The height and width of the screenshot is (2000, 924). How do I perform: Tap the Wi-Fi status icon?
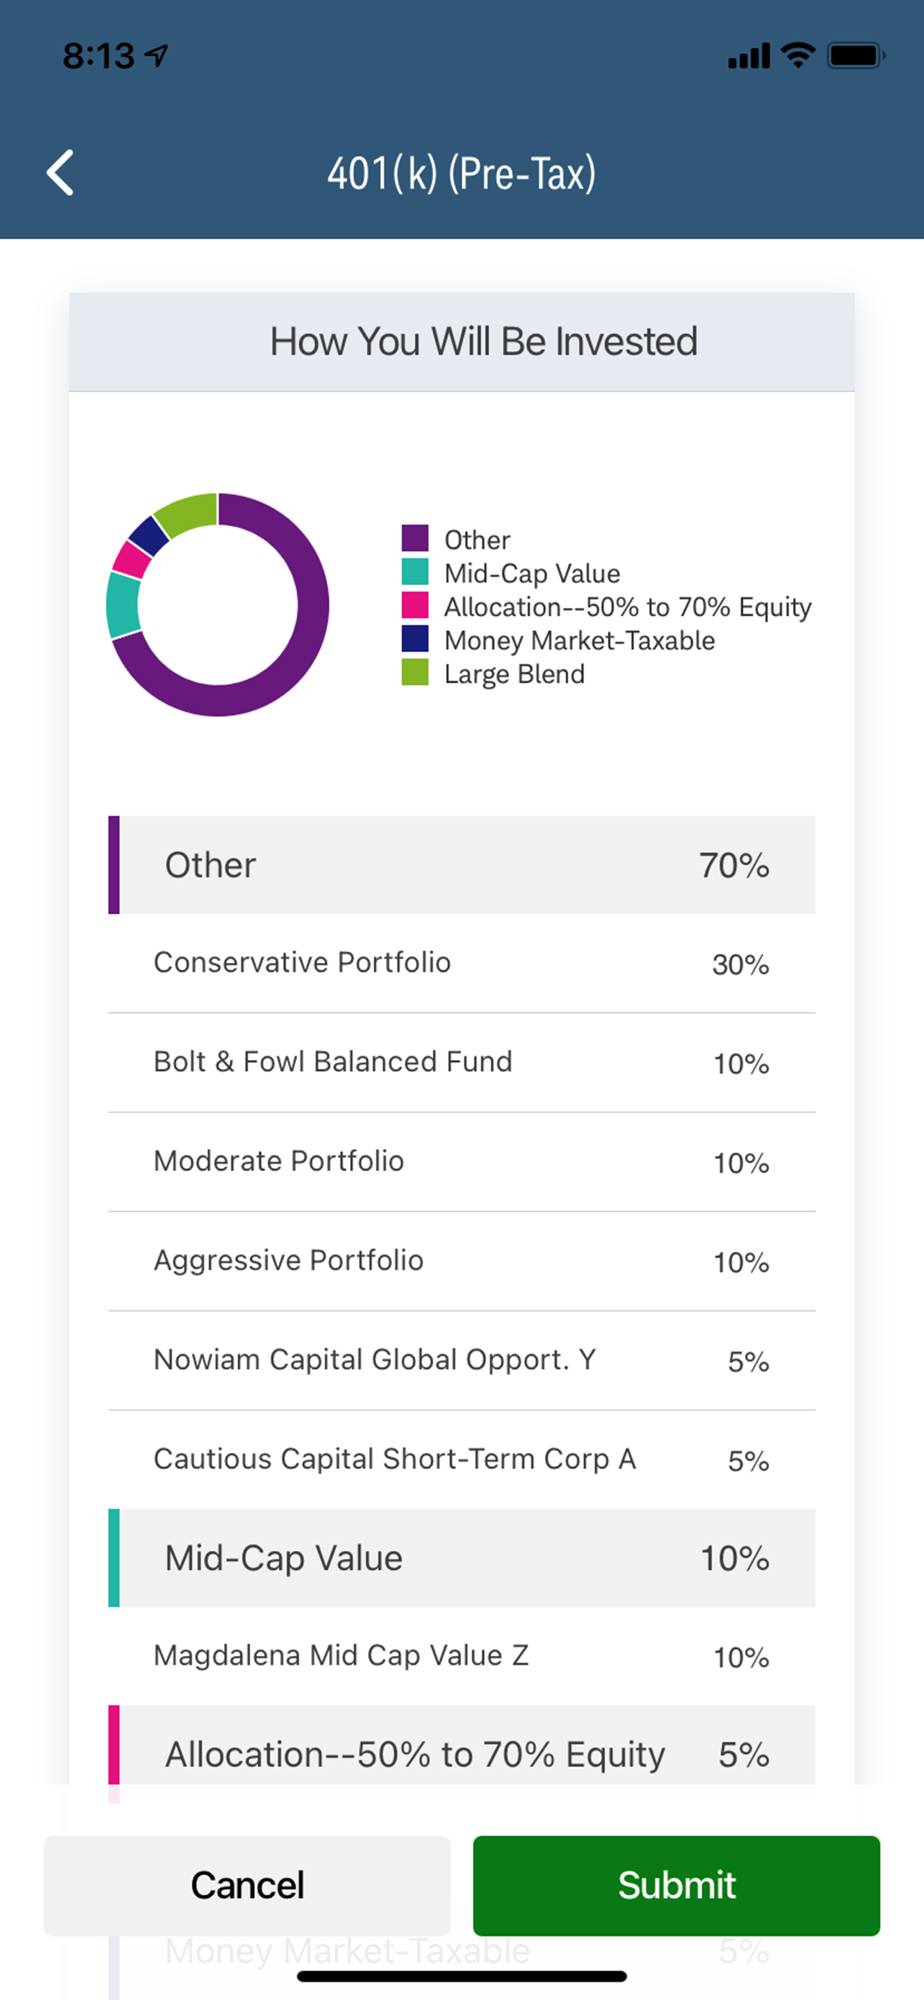798,55
